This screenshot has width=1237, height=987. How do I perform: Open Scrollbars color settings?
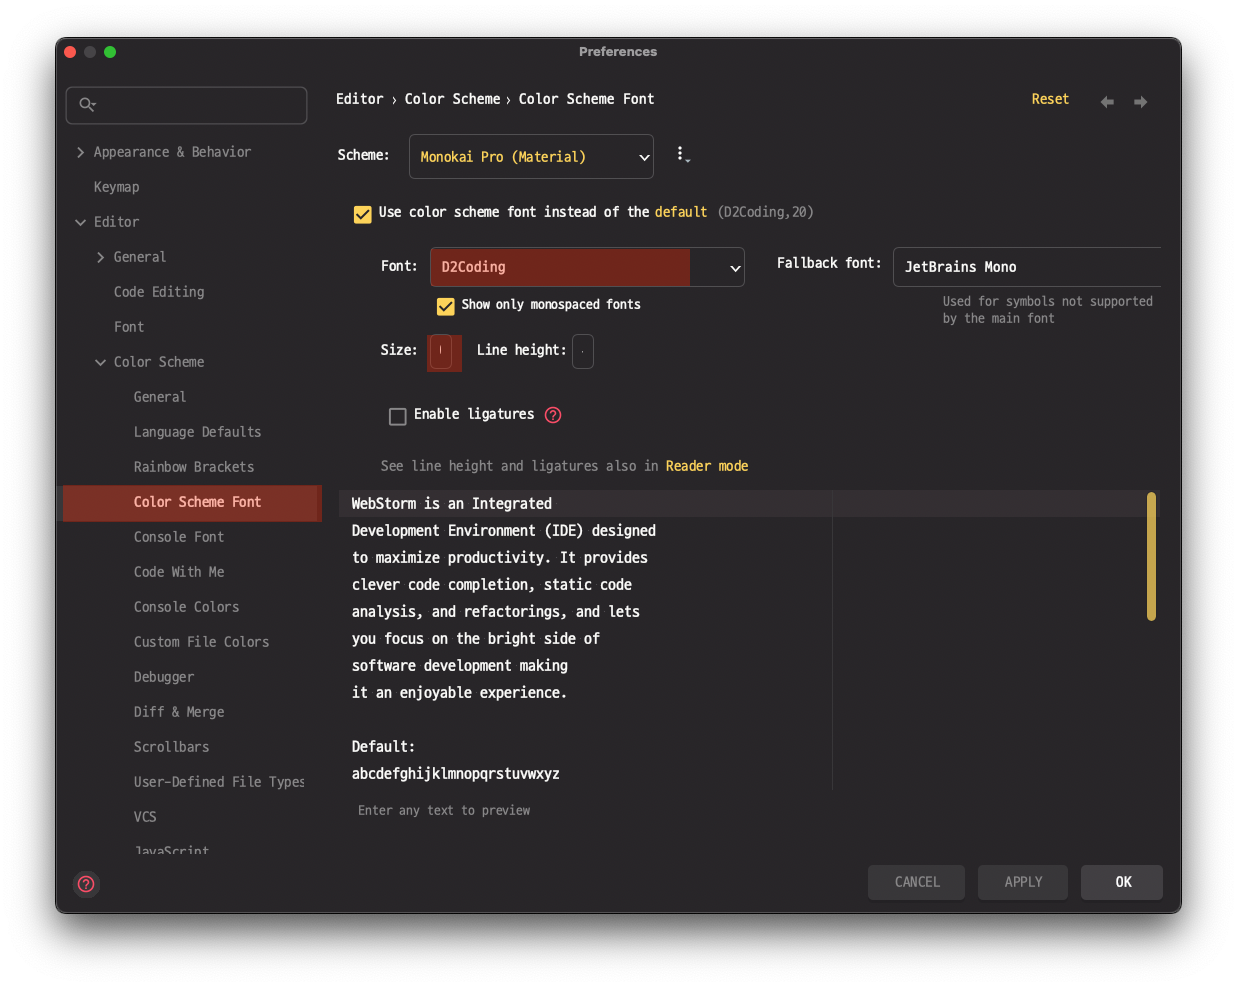tap(171, 747)
